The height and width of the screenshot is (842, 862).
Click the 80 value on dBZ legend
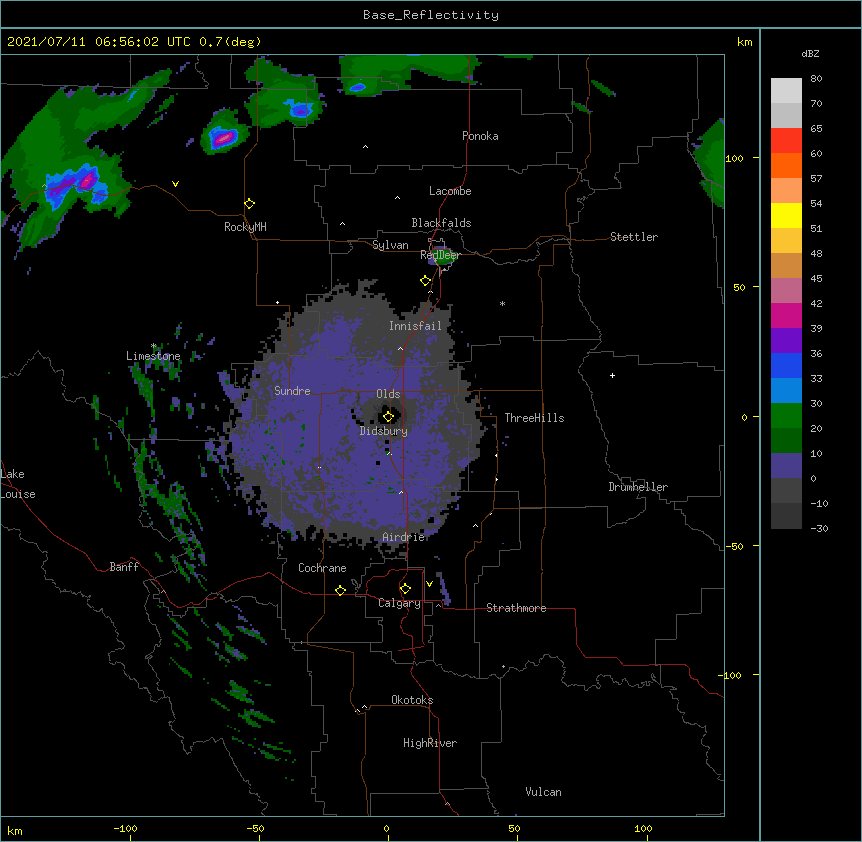[x=816, y=79]
